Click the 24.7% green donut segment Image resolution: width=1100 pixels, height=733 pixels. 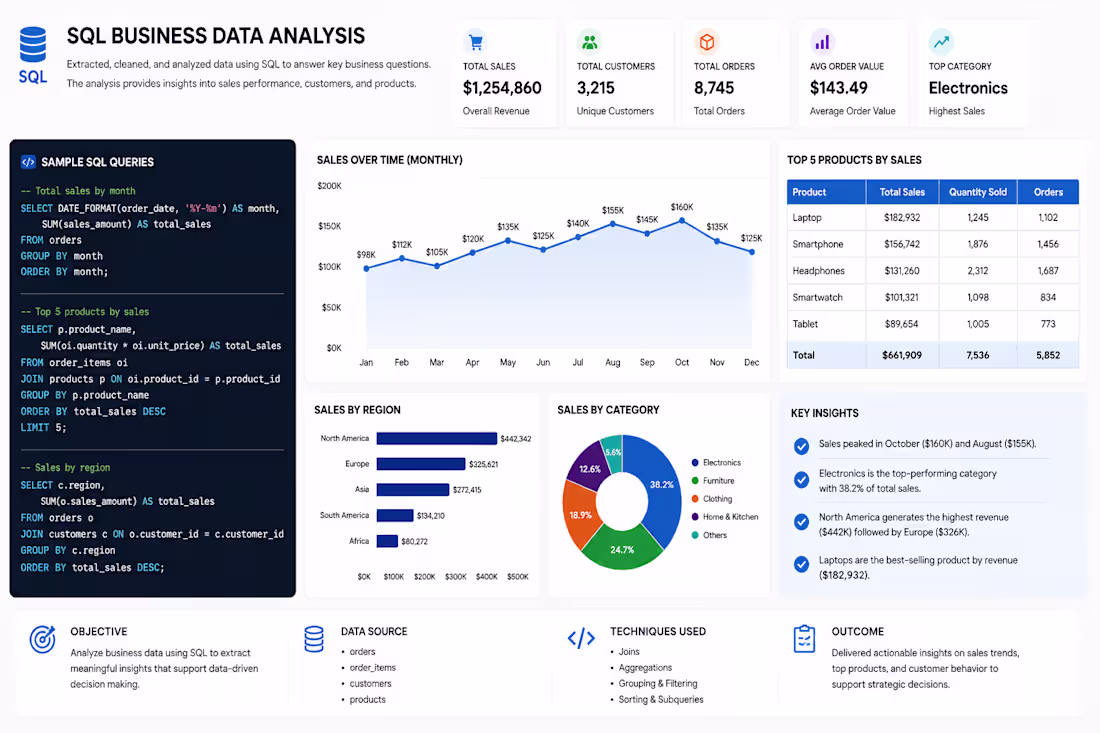click(x=622, y=549)
